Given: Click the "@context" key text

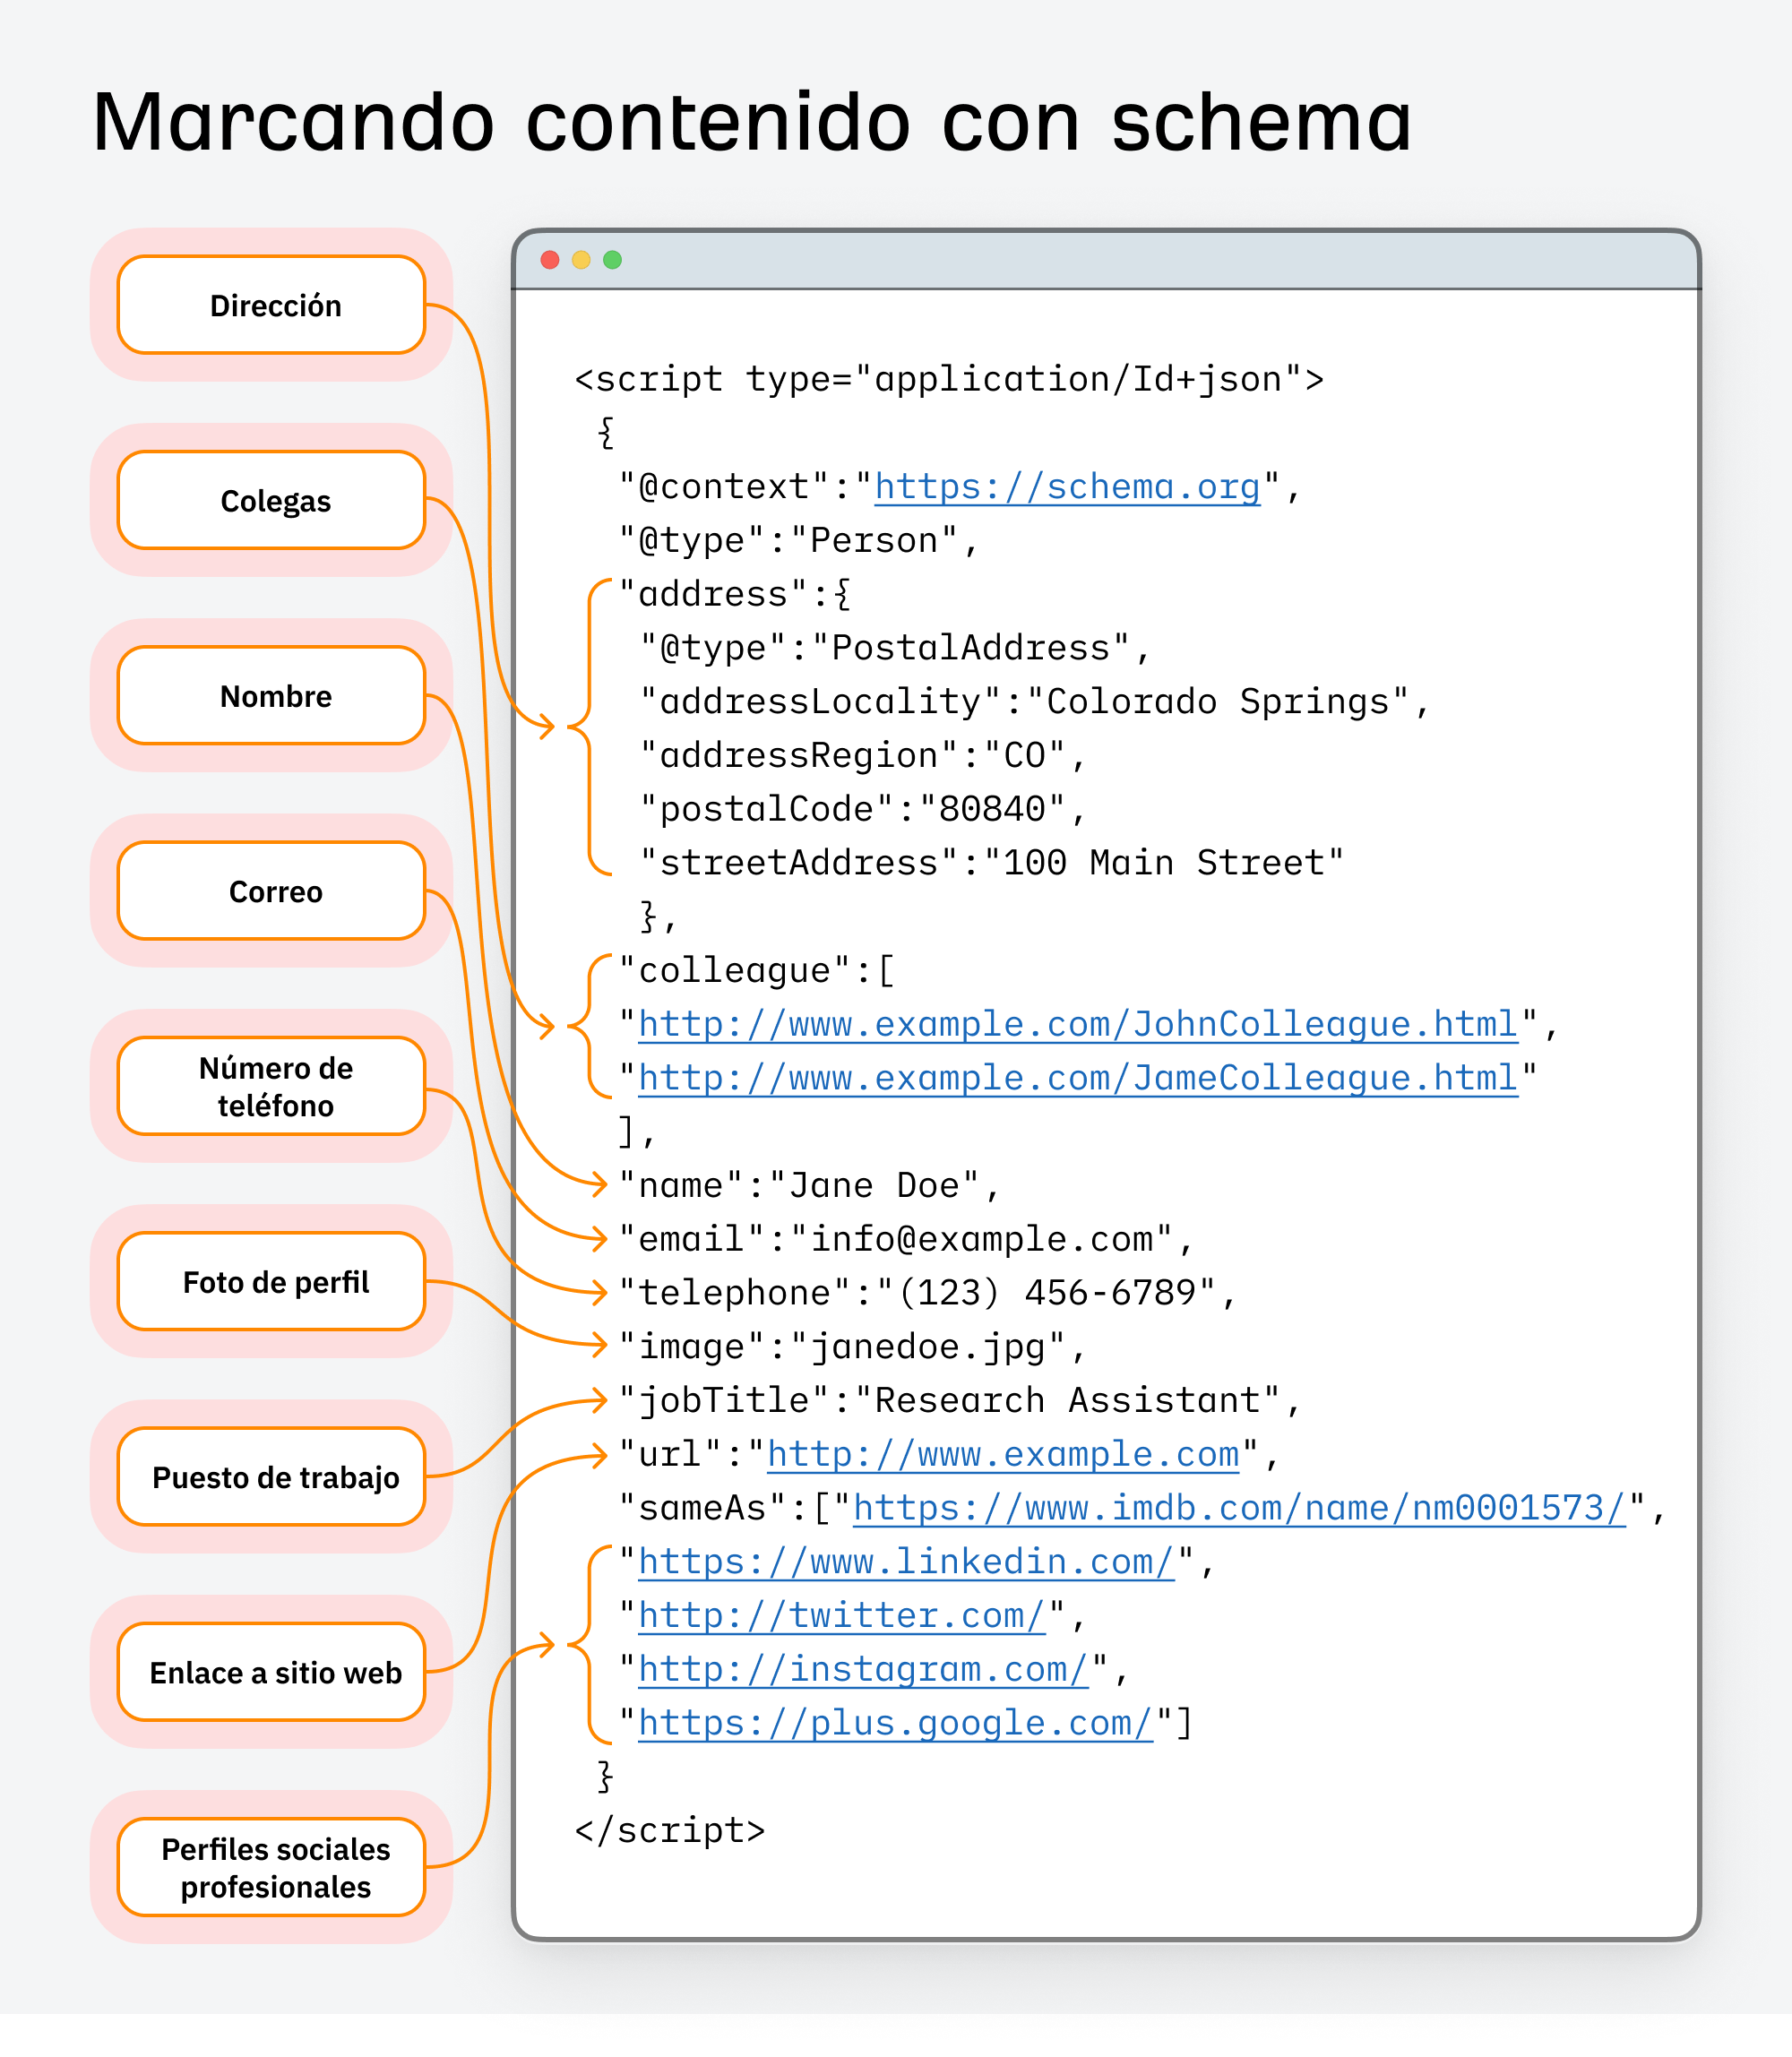Looking at the screenshot, I should click(x=724, y=487).
